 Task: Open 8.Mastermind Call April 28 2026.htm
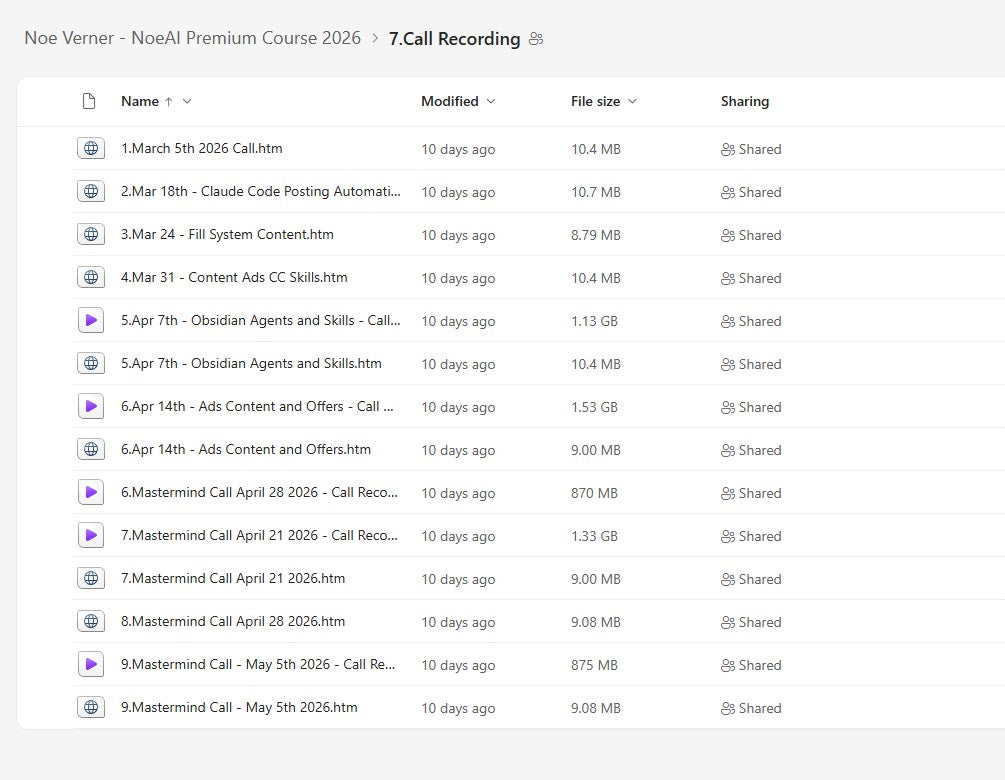pyautogui.click(x=233, y=620)
